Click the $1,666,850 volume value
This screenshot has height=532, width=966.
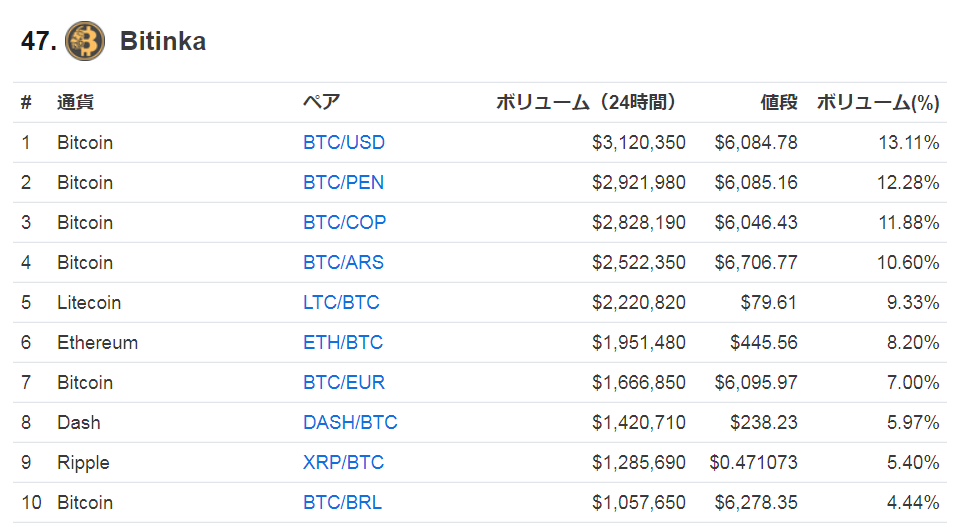639,382
